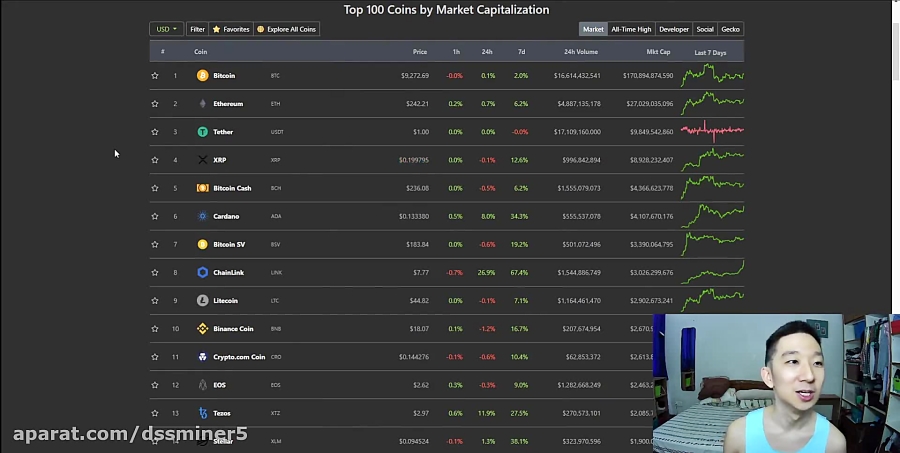Toggle the EOS favorite star
Viewport: 900px width, 453px height.
point(154,385)
